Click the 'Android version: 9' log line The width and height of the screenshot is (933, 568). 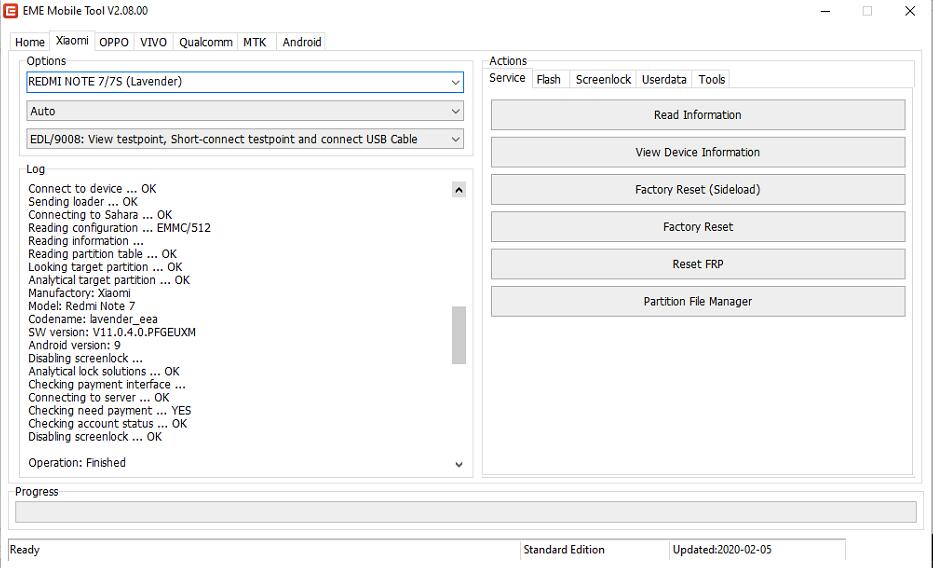coord(74,346)
